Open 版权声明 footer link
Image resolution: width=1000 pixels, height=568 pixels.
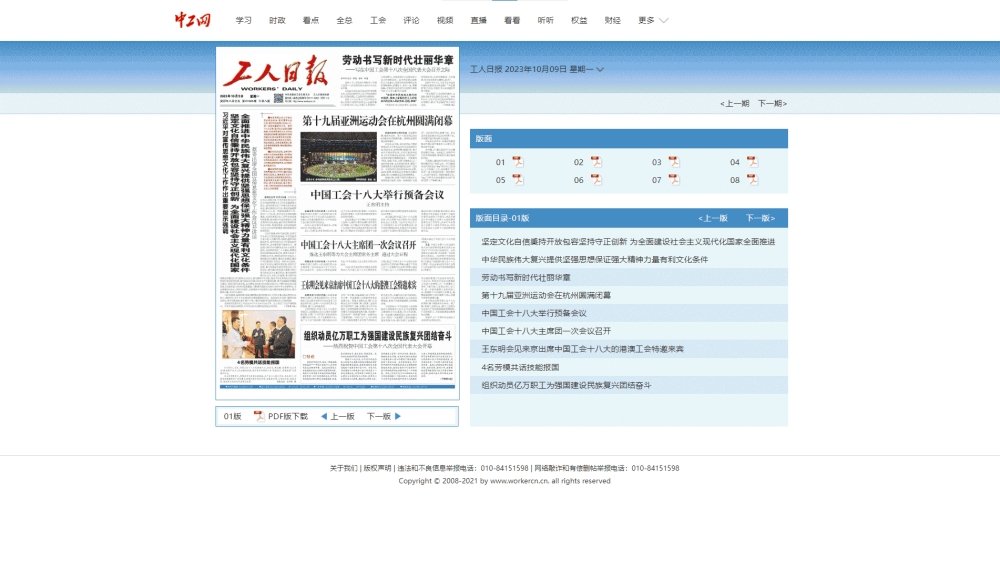click(378, 468)
